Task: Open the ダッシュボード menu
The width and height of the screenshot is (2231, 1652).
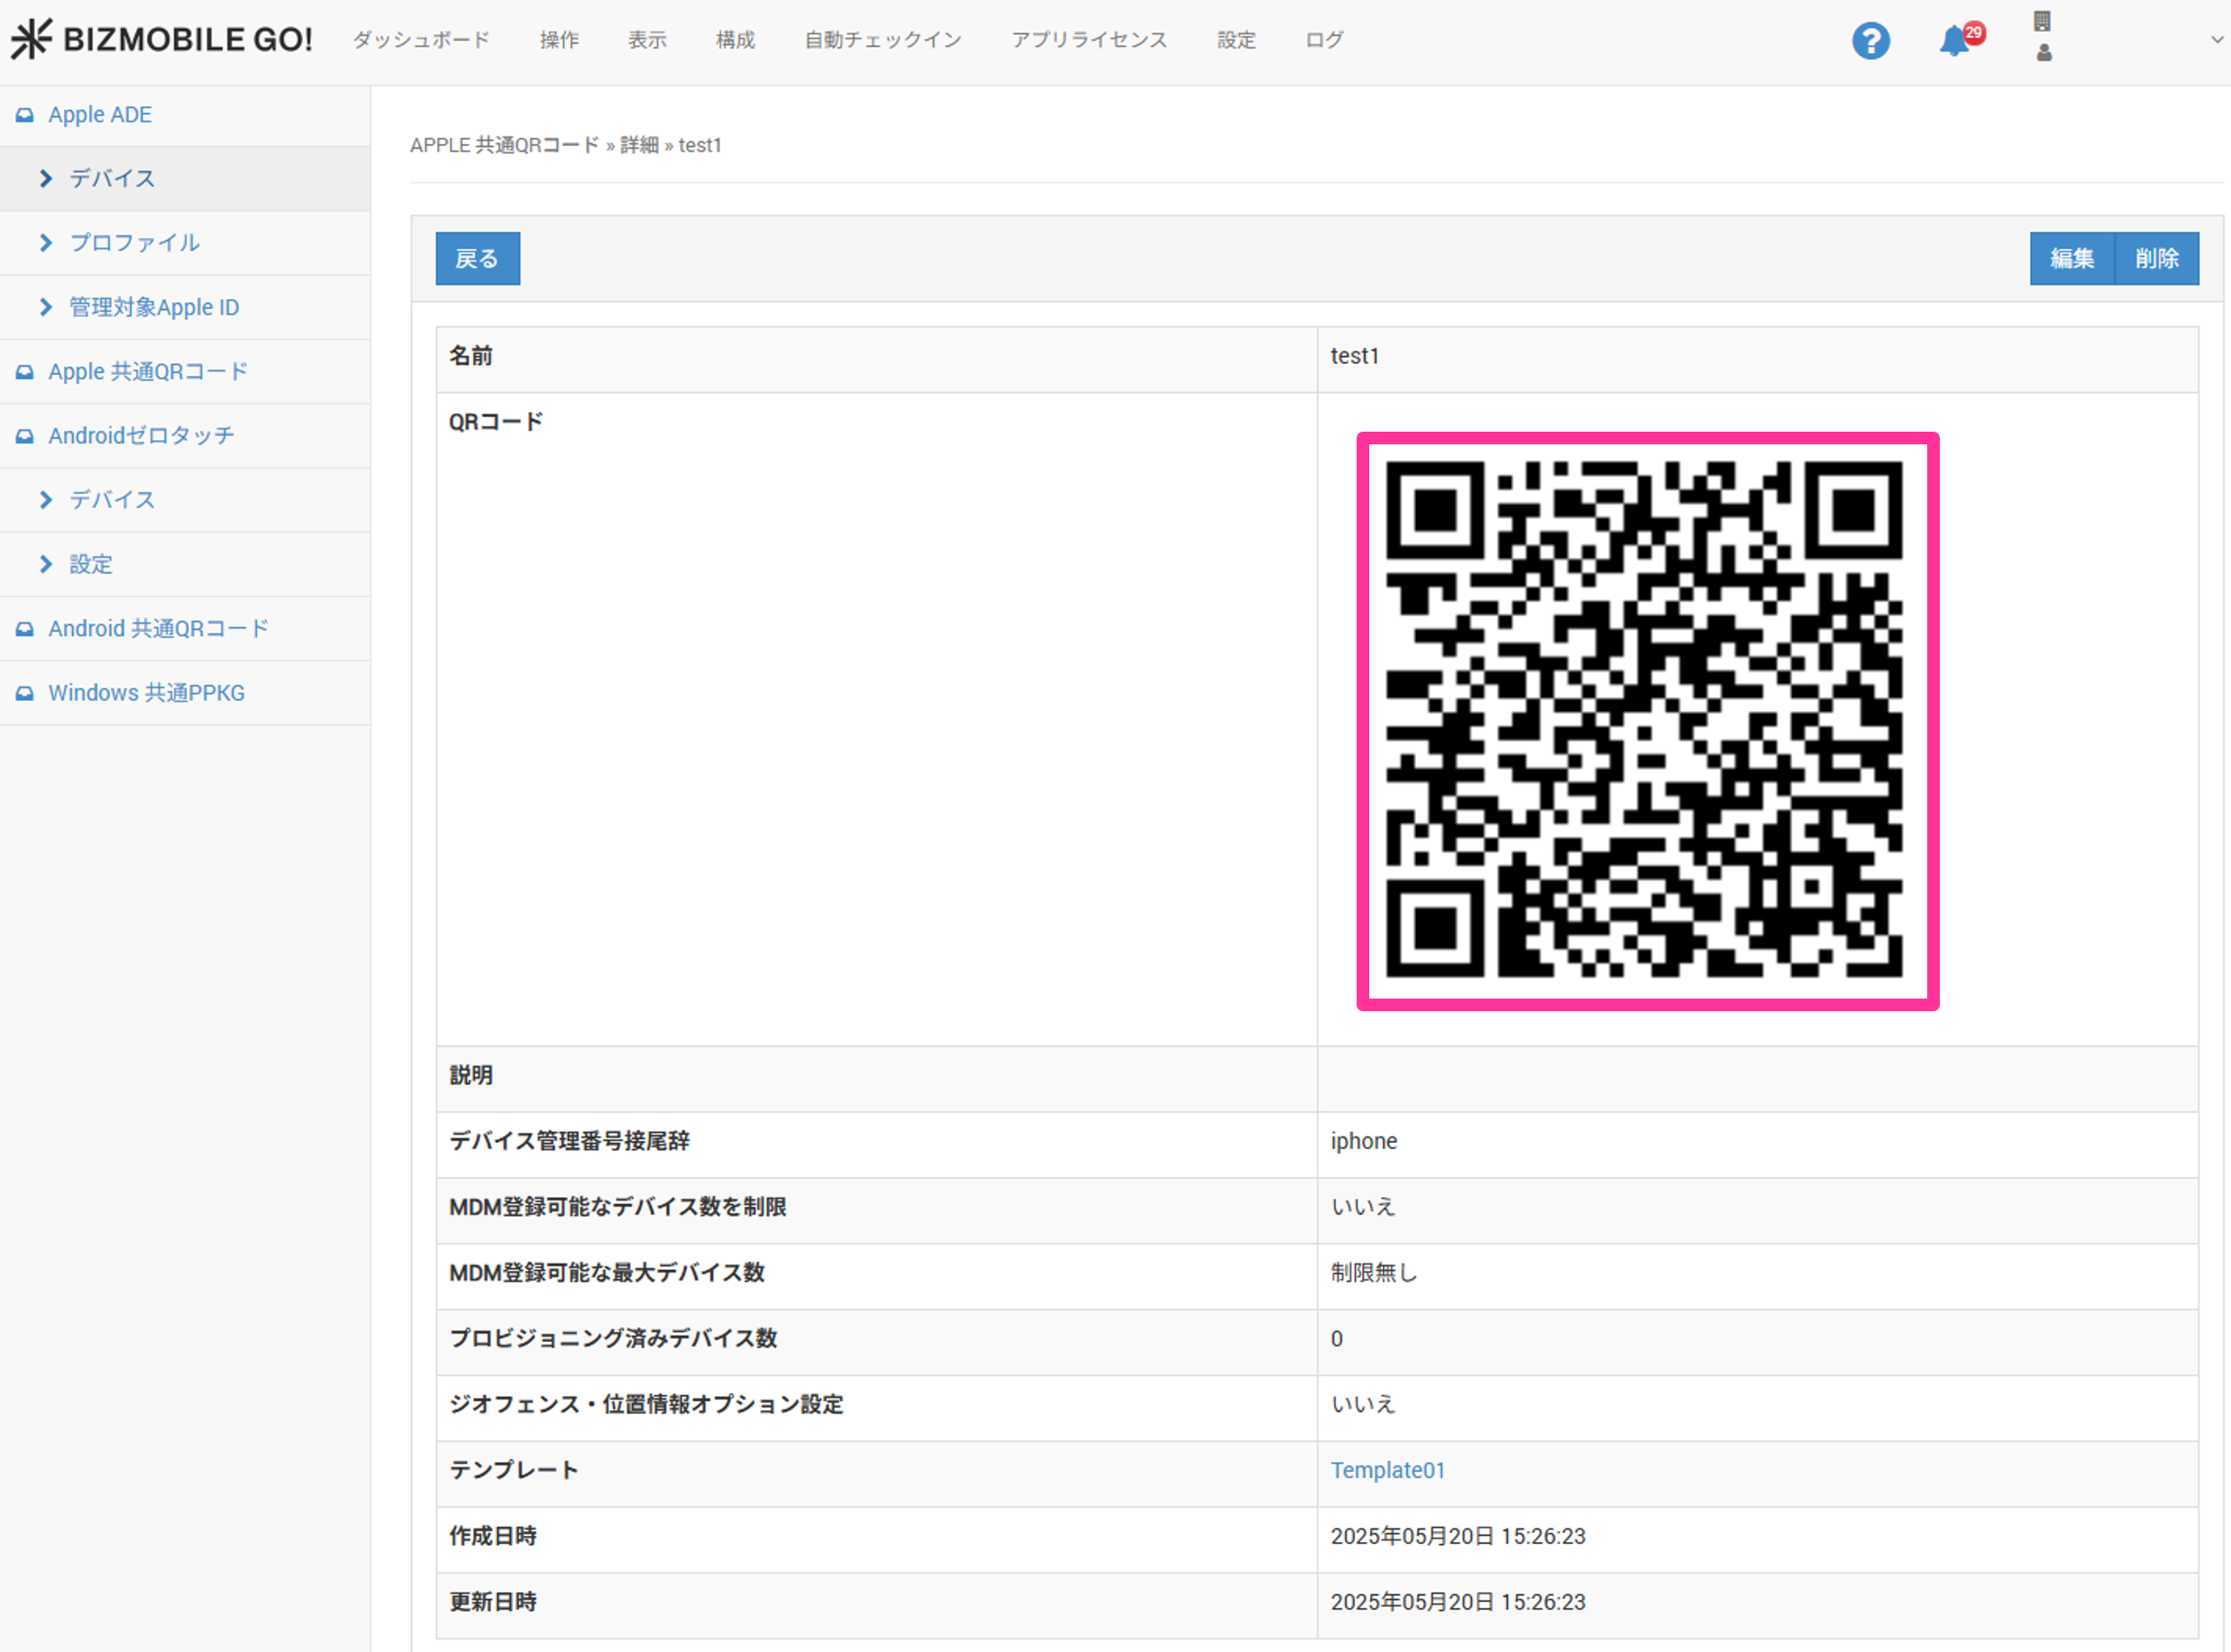Action: pos(421,40)
